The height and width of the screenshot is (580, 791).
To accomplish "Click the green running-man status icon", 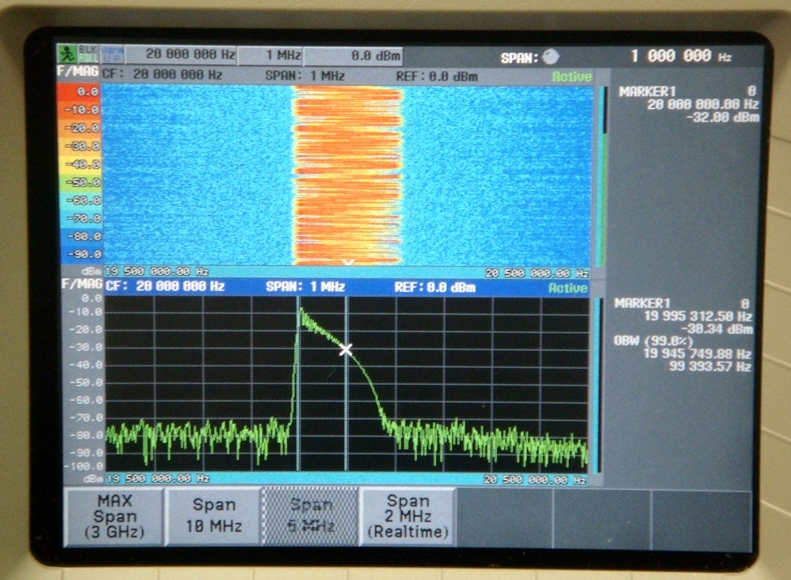I will [x=66, y=54].
